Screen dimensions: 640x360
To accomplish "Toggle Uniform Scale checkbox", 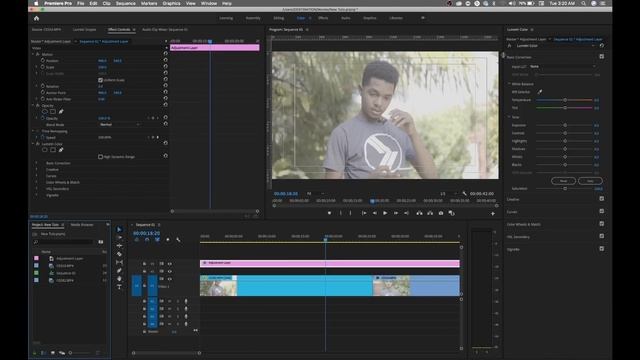I will point(100,80).
